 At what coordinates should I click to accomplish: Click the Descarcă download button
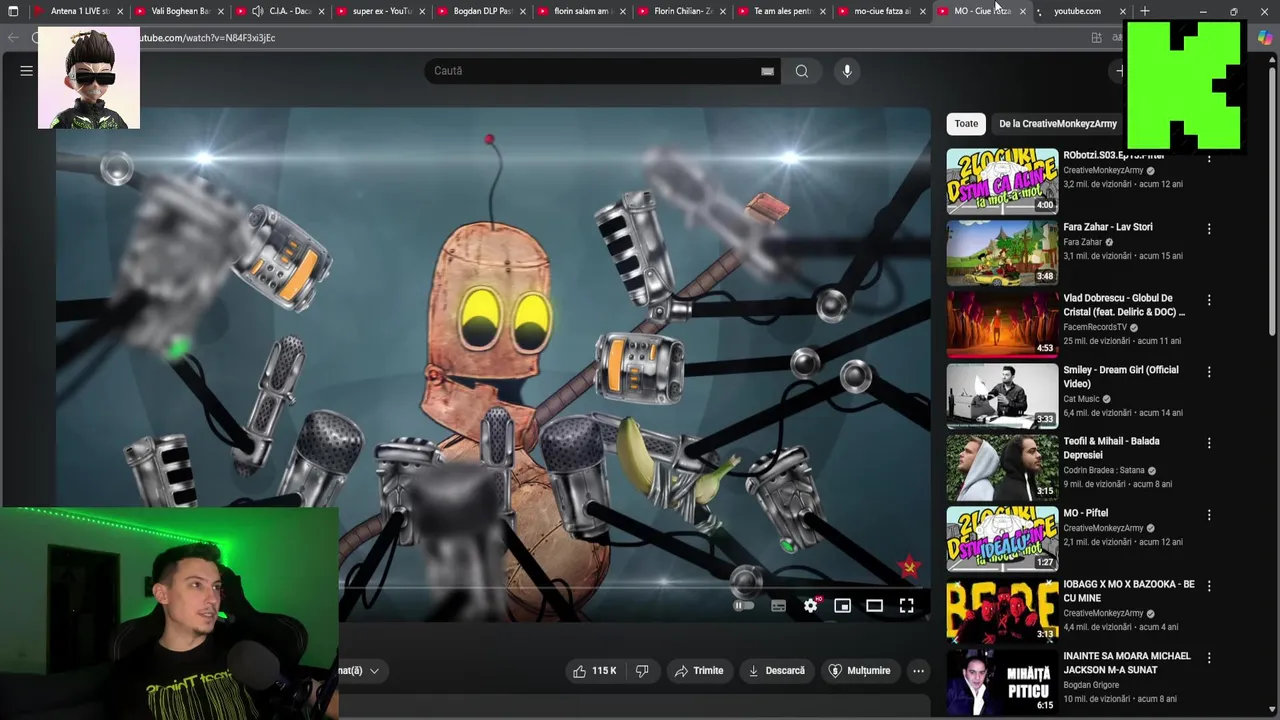click(776, 671)
